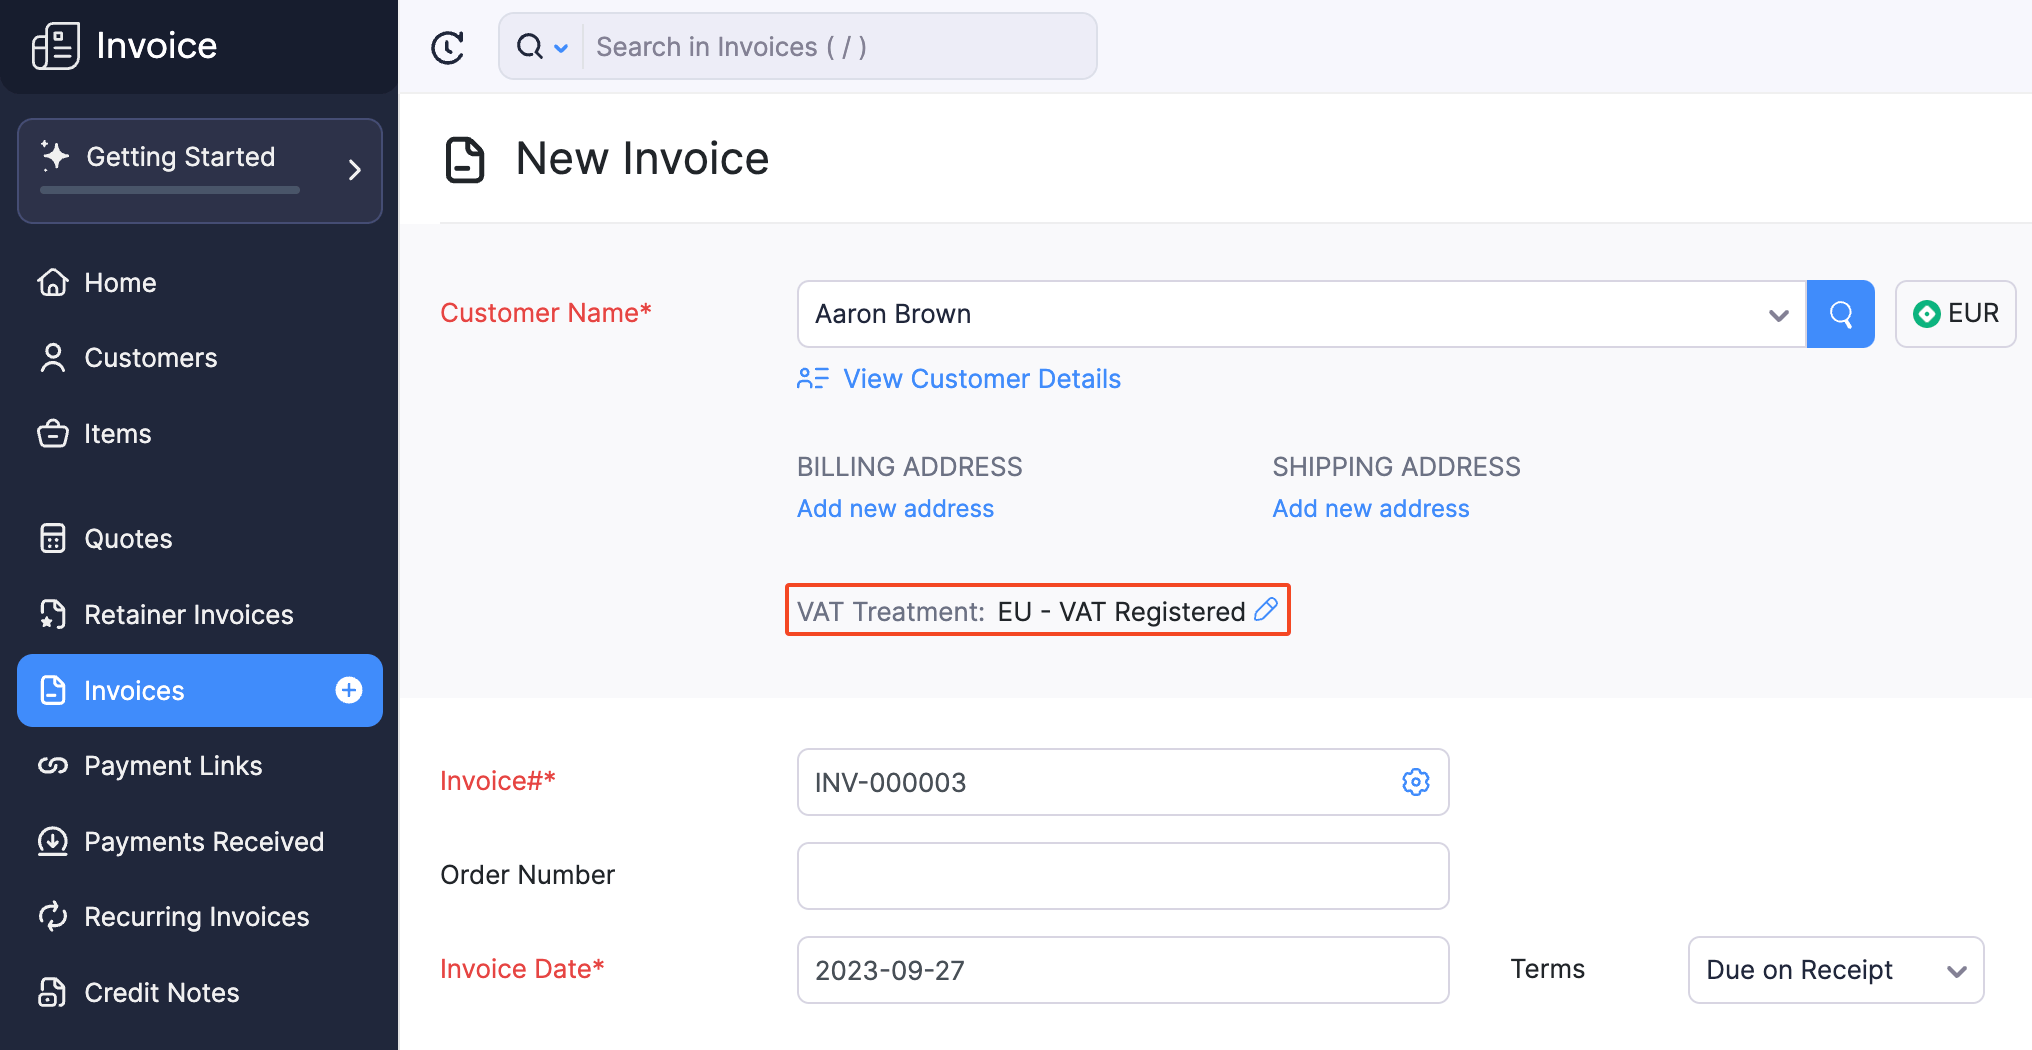Open invoice number settings gear icon
Screen dimensions: 2032x1050
tap(1415, 782)
